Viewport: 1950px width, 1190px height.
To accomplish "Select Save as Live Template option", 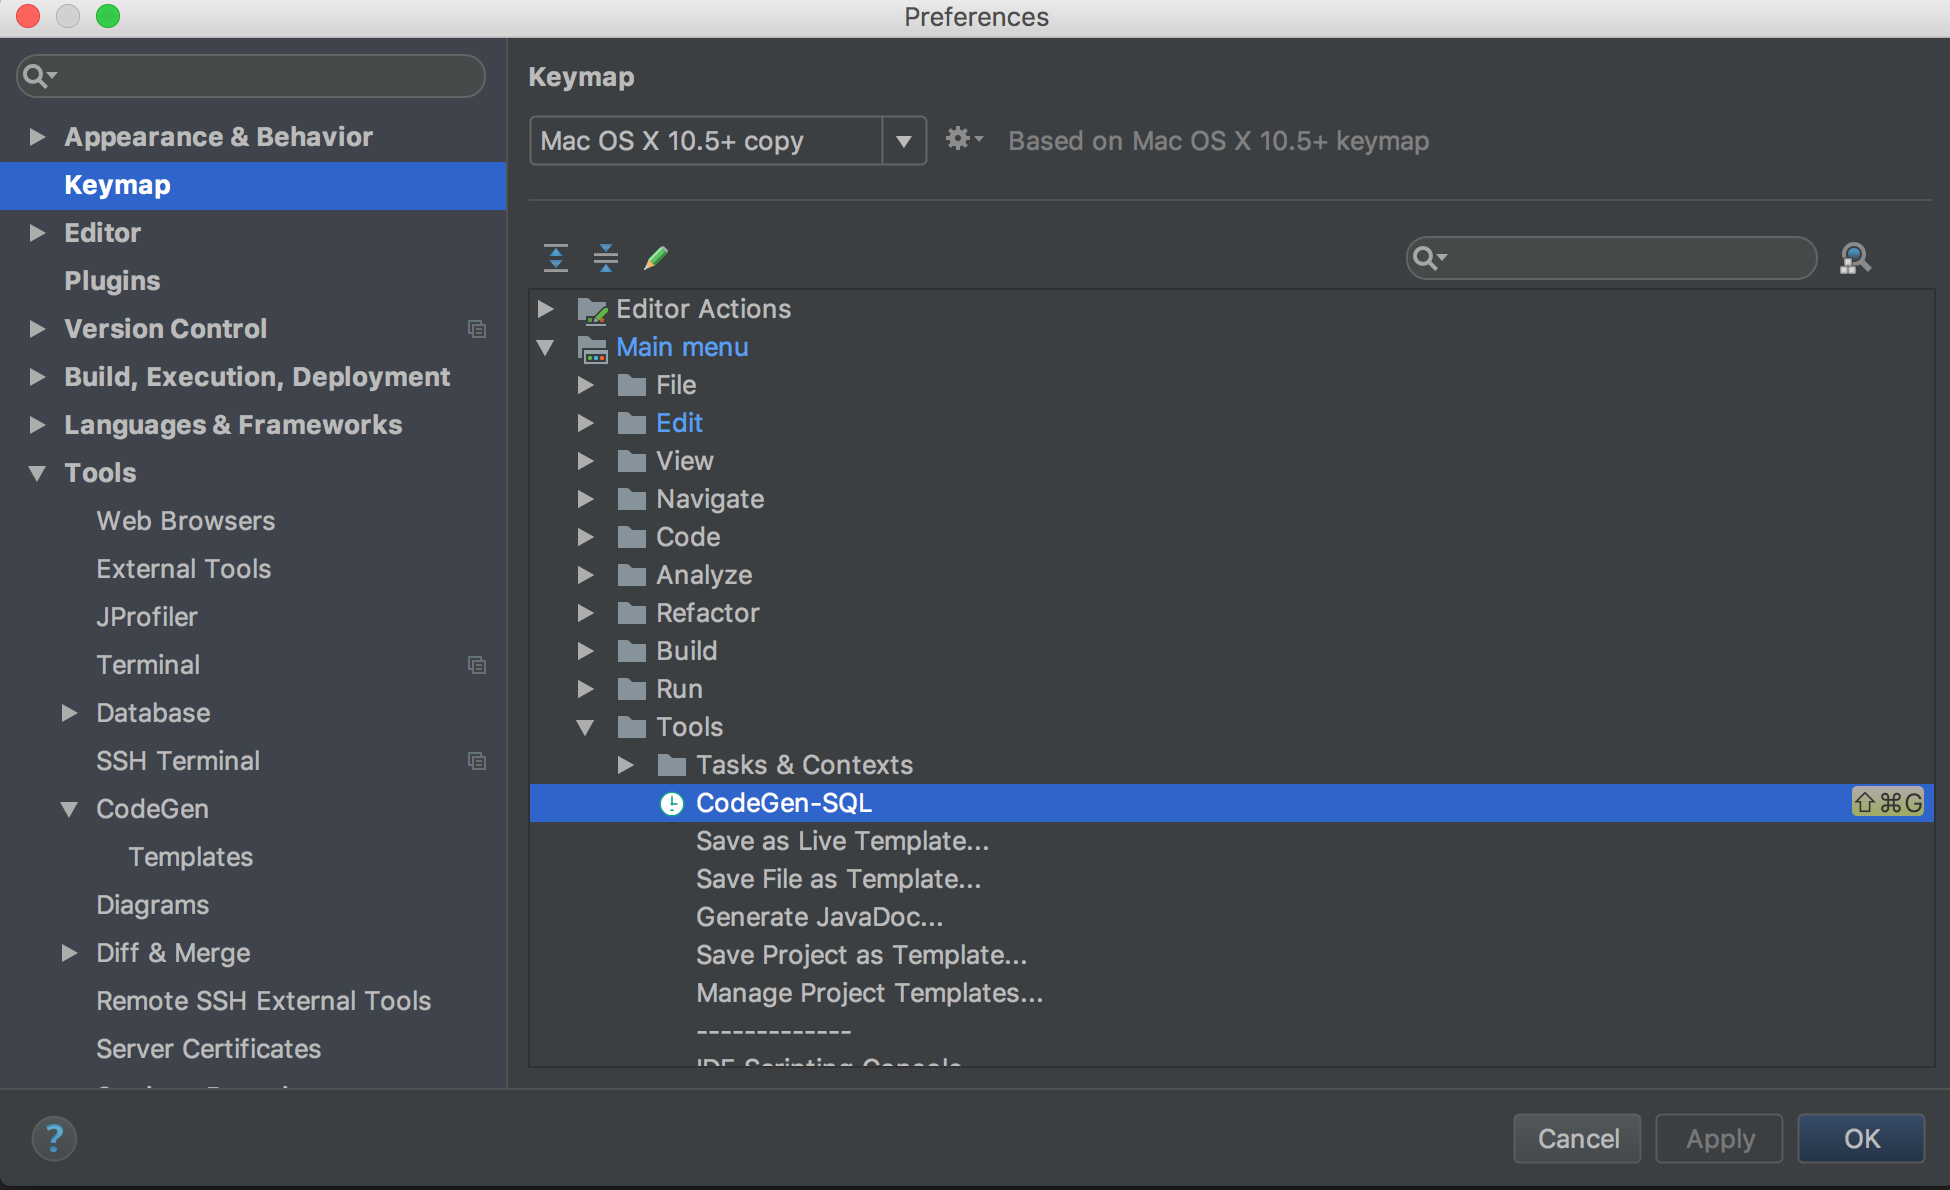I will coord(843,840).
